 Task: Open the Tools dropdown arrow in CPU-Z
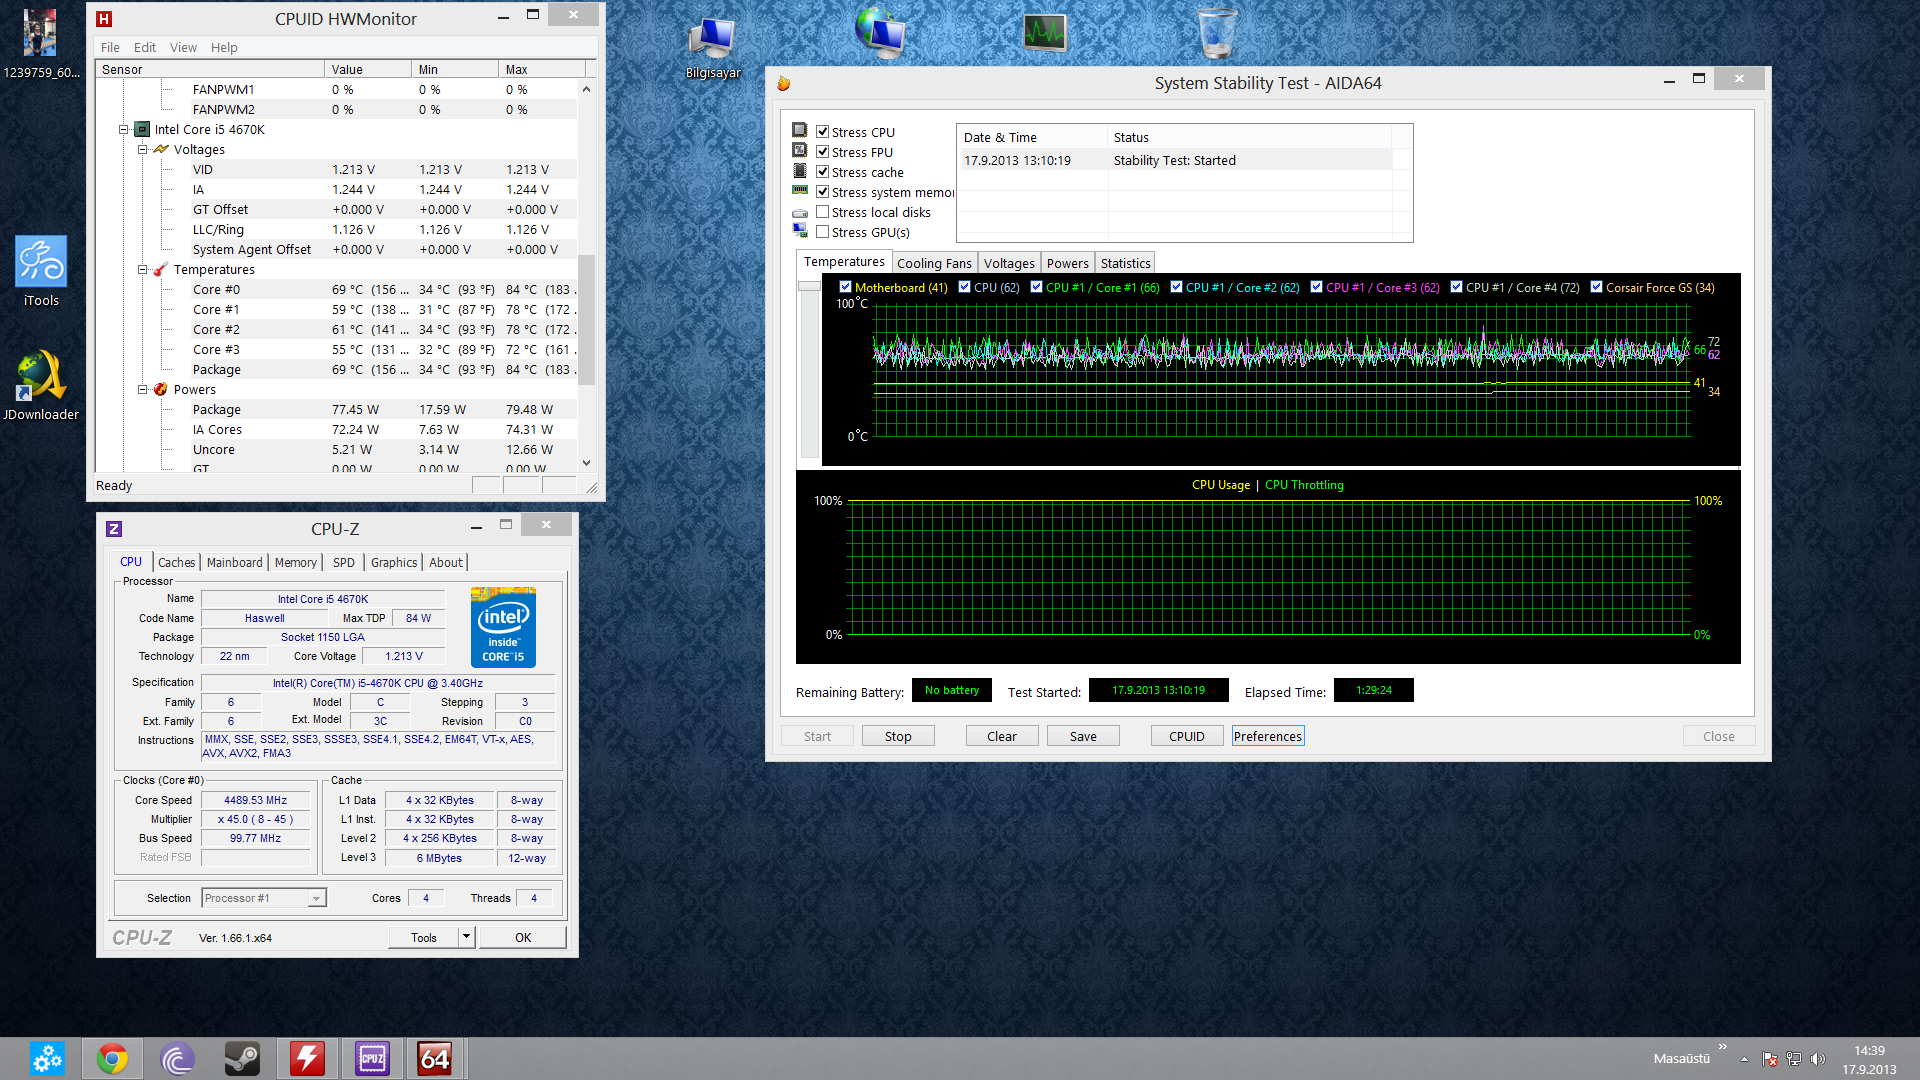466,937
